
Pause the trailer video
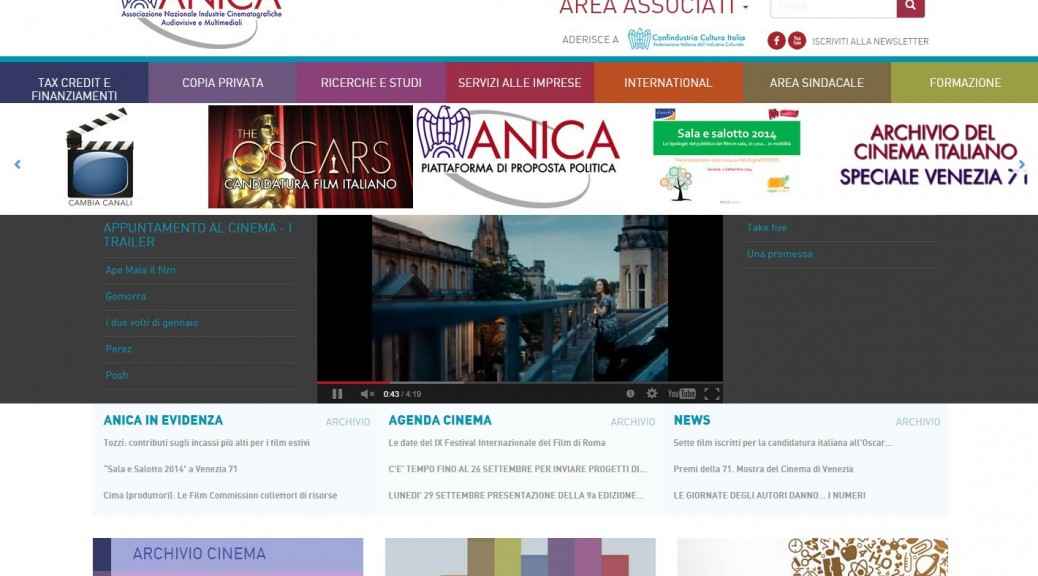(x=337, y=394)
